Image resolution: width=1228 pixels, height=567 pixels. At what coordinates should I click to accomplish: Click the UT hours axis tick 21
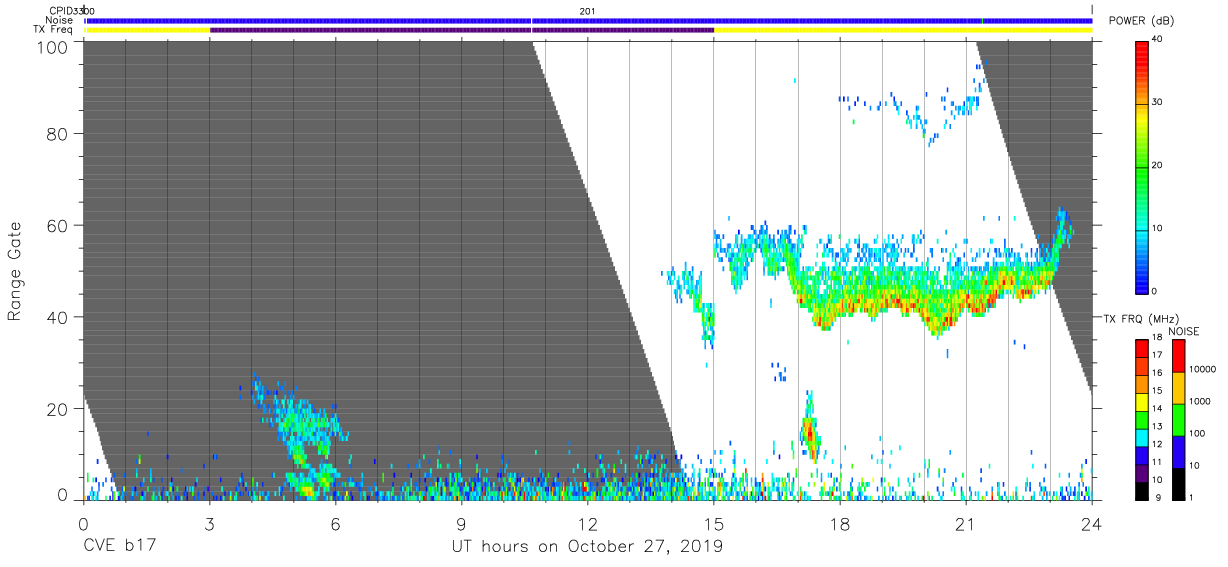click(x=965, y=523)
